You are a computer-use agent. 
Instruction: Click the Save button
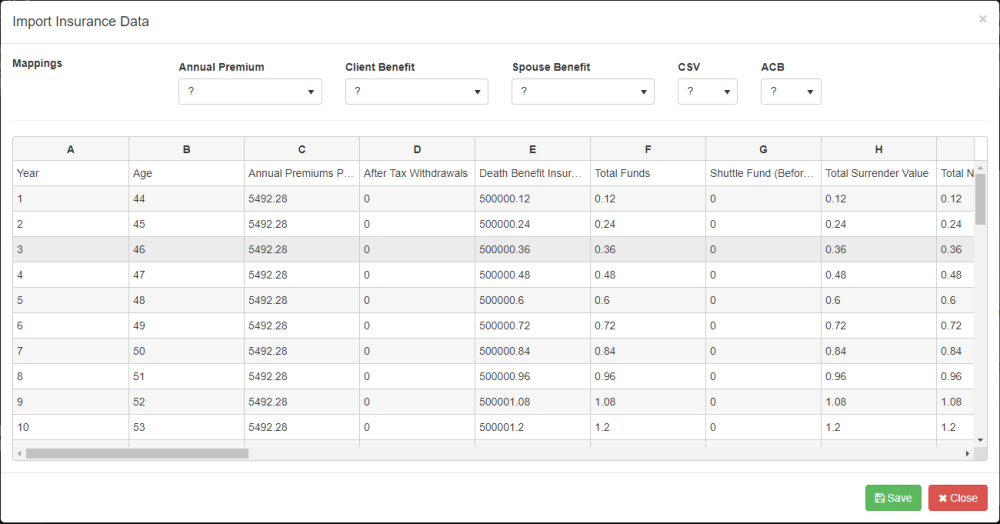tap(893, 498)
